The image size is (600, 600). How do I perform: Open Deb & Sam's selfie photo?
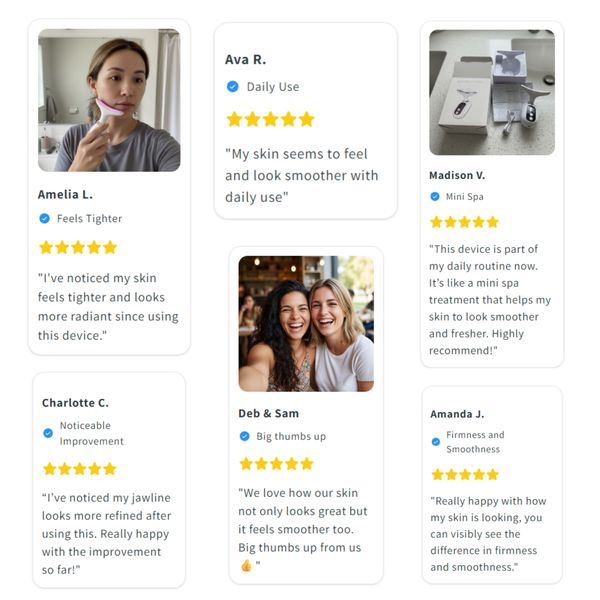coord(306,324)
